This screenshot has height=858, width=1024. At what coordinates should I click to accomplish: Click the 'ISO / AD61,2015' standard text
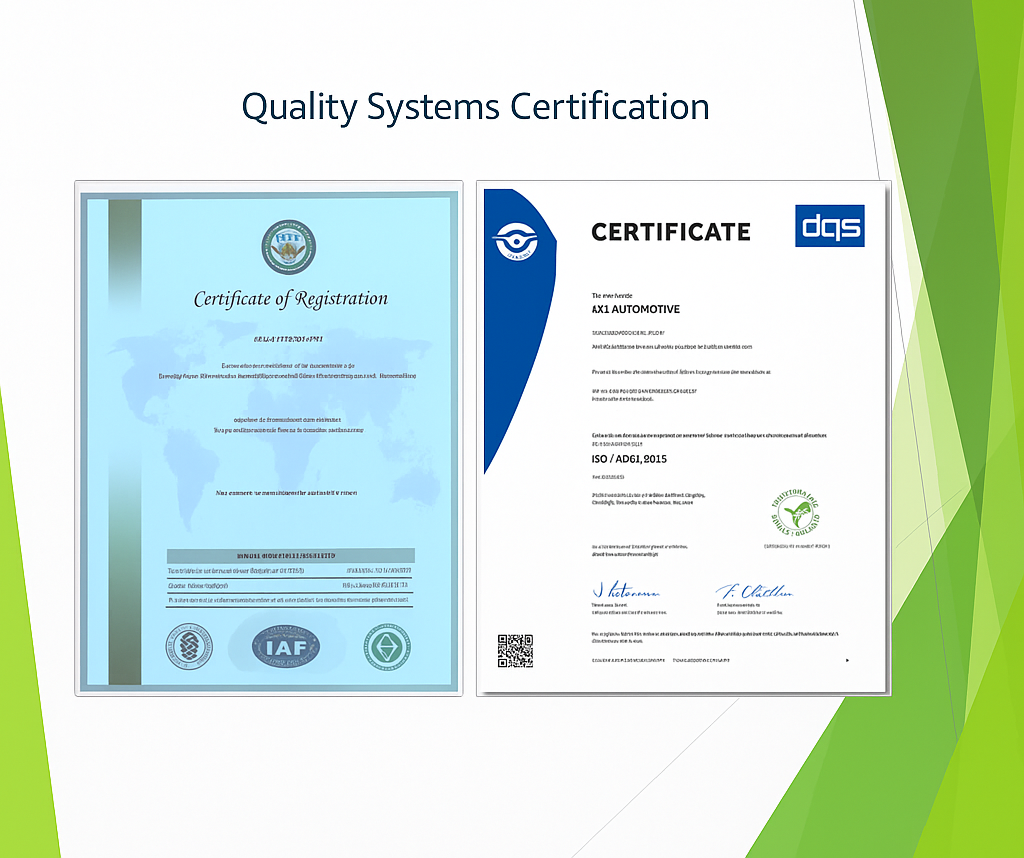[x=629, y=459]
